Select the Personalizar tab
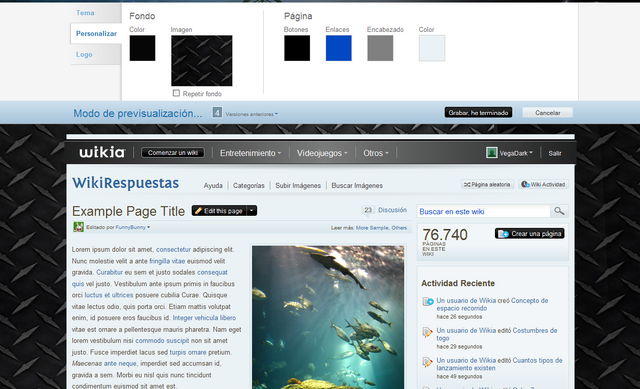 (x=96, y=33)
